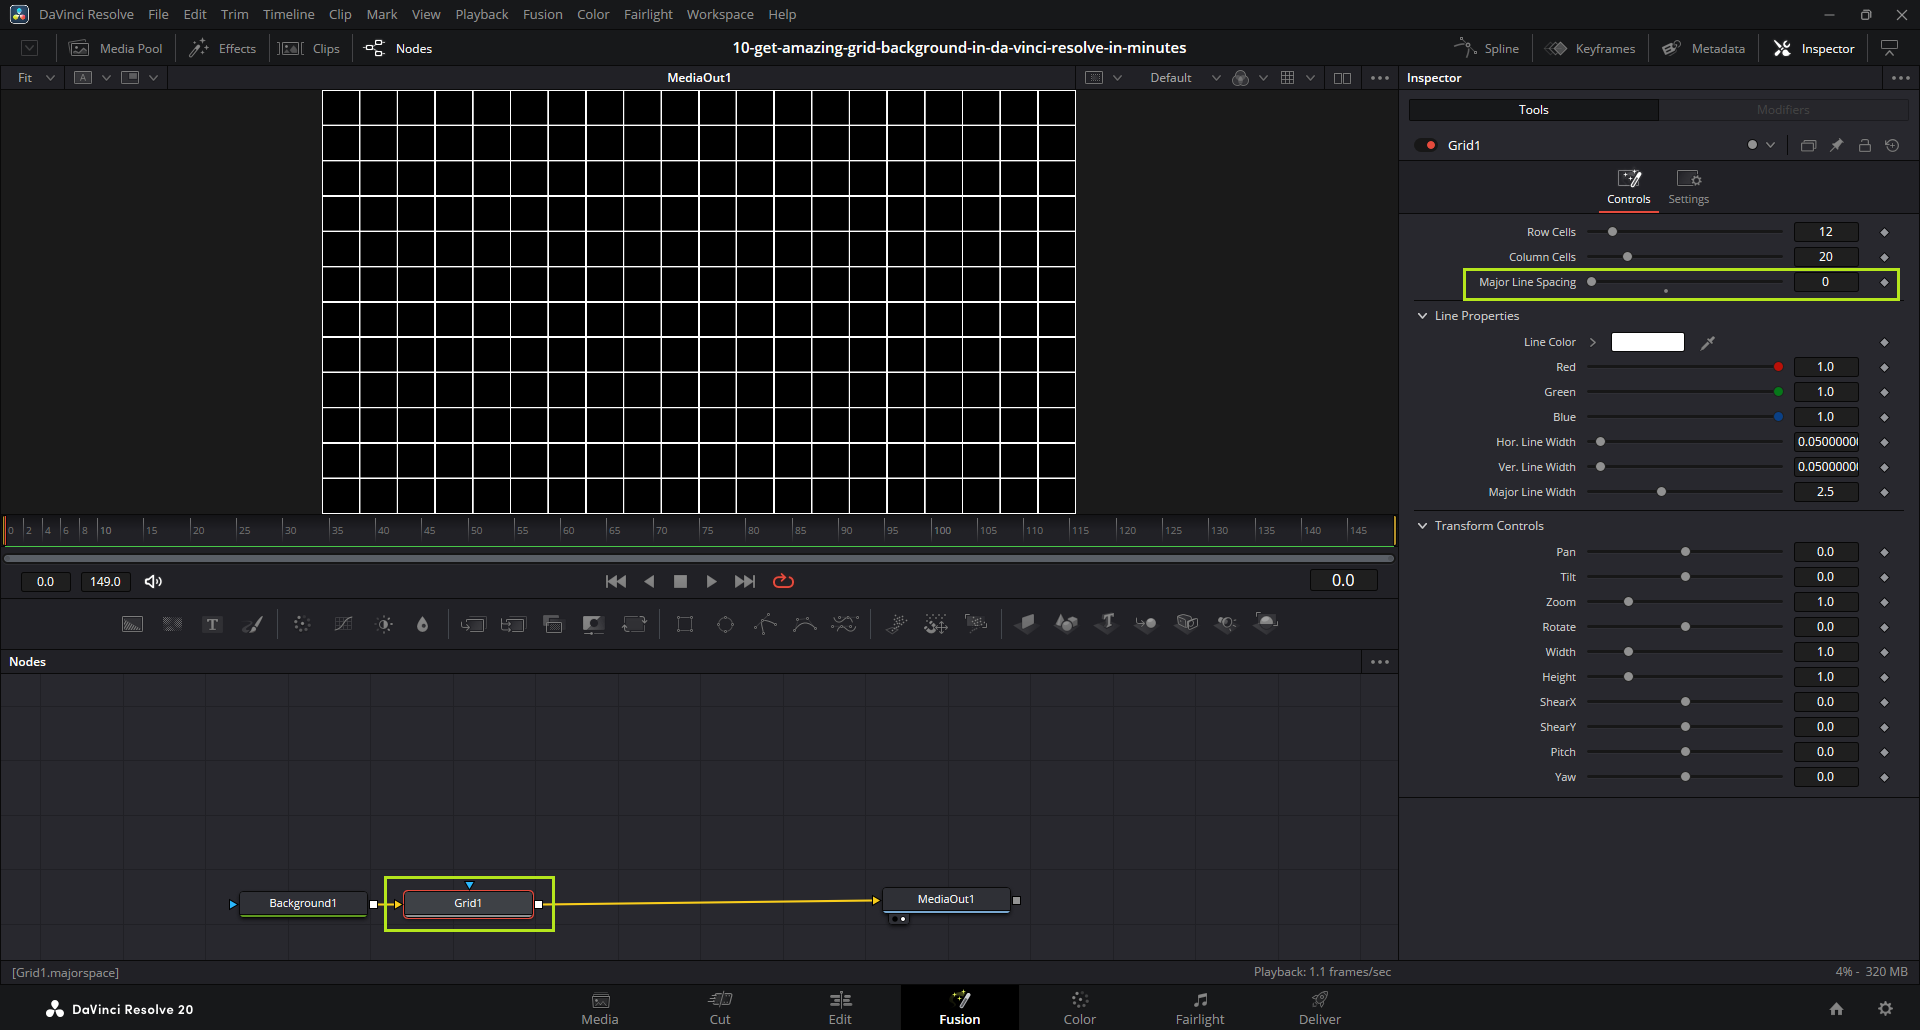The width and height of the screenshot is (1920, 1030).
Task: Select the Paint brush tool icon
Action: tap(253, 624)
